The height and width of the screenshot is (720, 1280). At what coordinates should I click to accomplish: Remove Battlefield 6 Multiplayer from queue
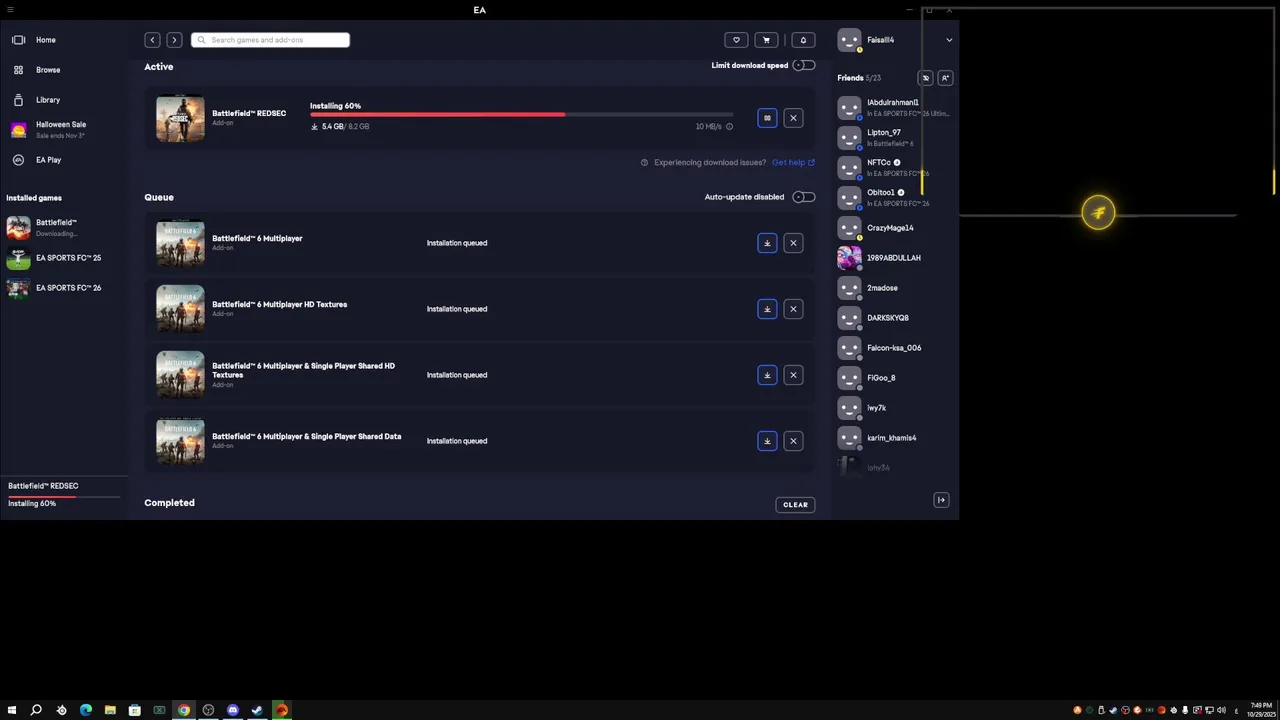click(x=793, y=243)
